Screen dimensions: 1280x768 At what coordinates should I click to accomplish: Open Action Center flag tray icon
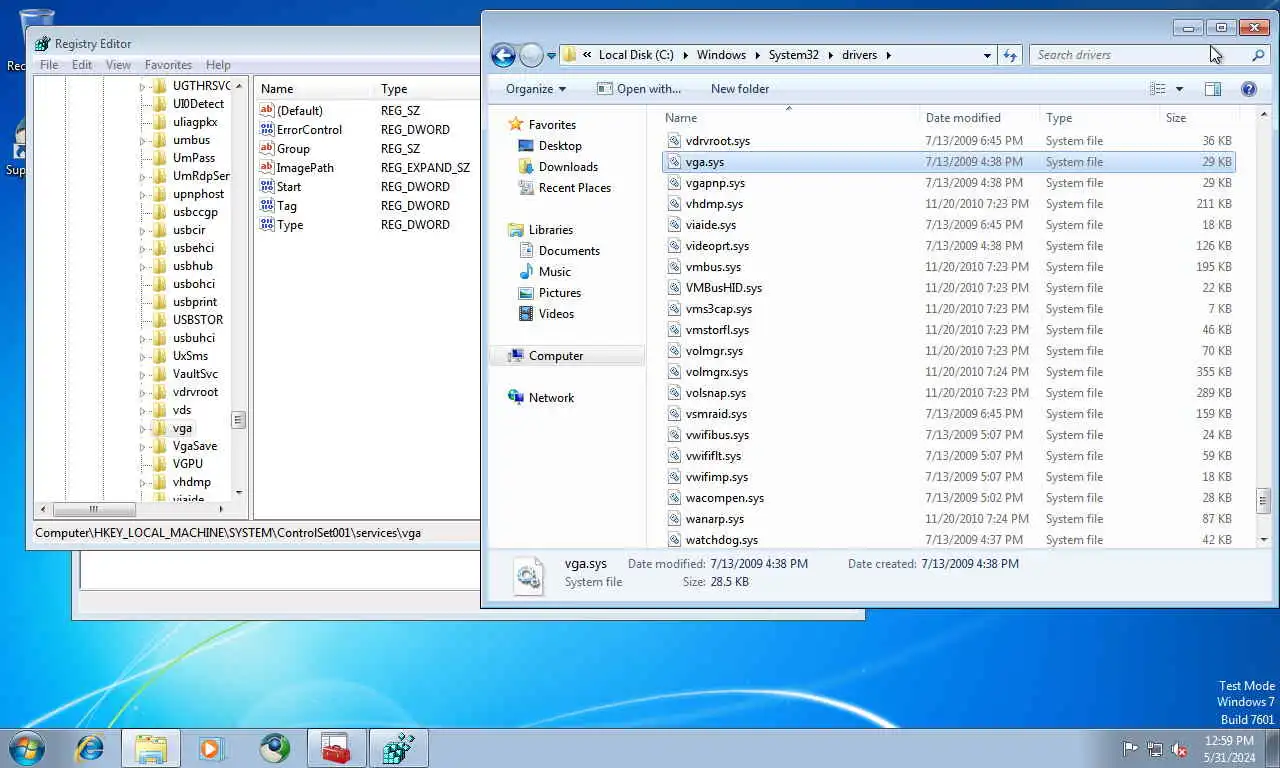pyautogui.click(x=1130, y=749)
